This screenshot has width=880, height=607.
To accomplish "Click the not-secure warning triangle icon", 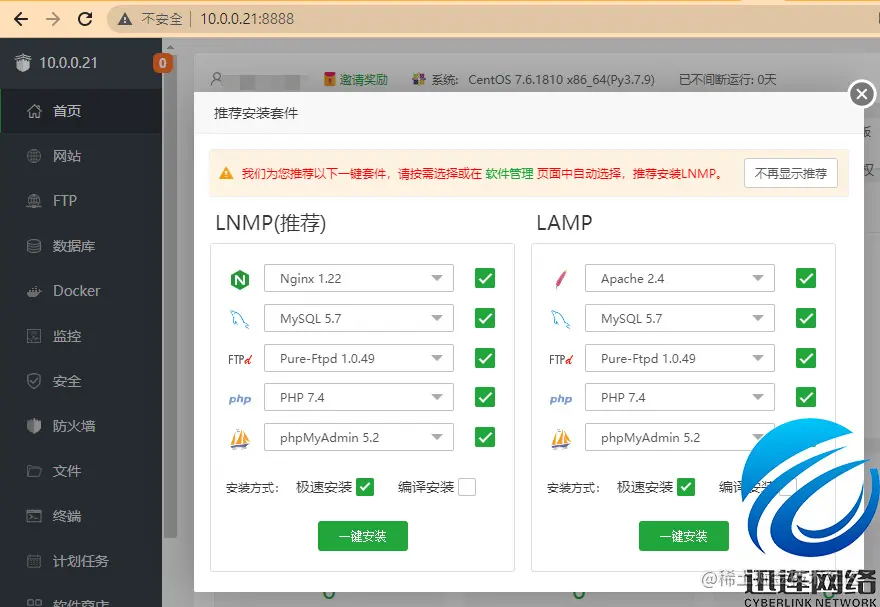I will coord(125,19).
